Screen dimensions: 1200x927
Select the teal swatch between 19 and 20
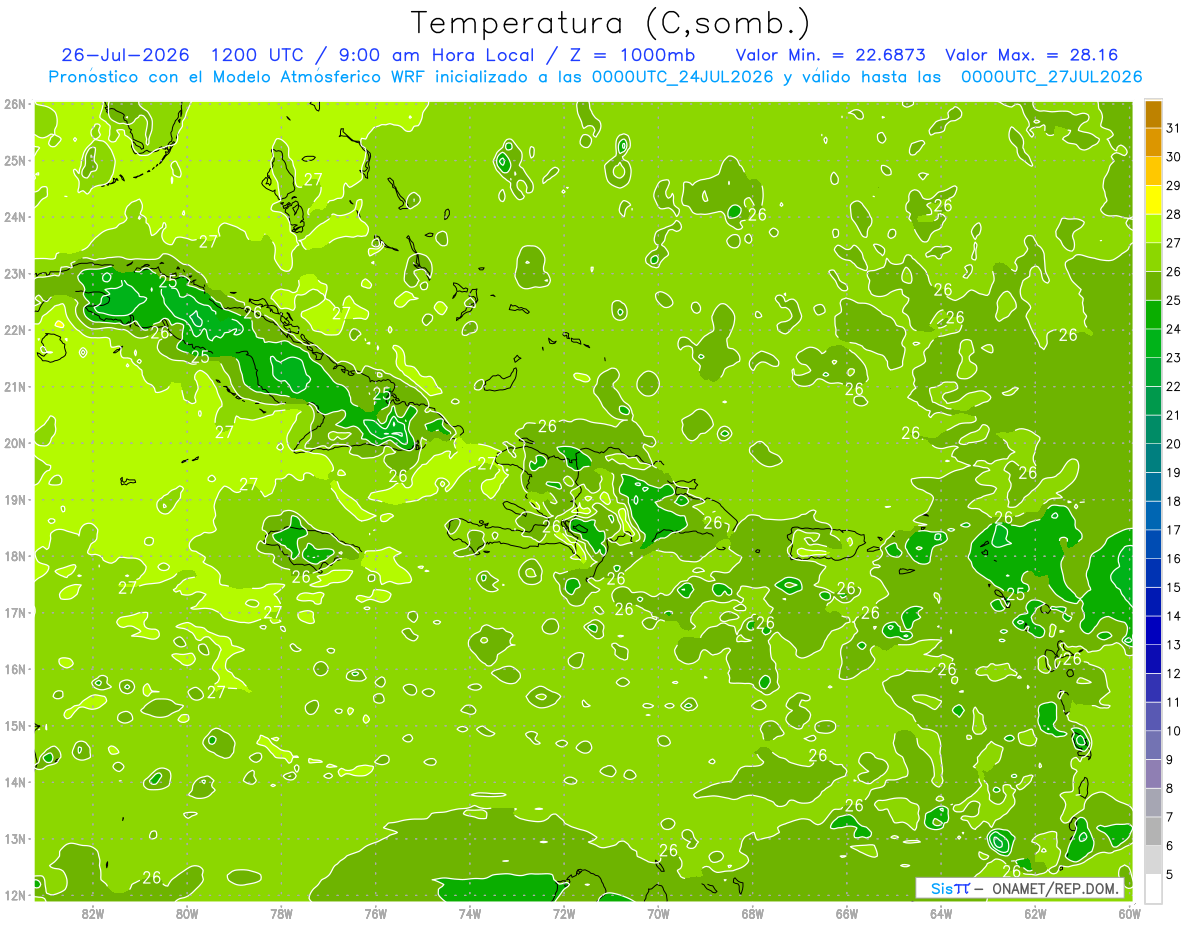pos(1153,458)
